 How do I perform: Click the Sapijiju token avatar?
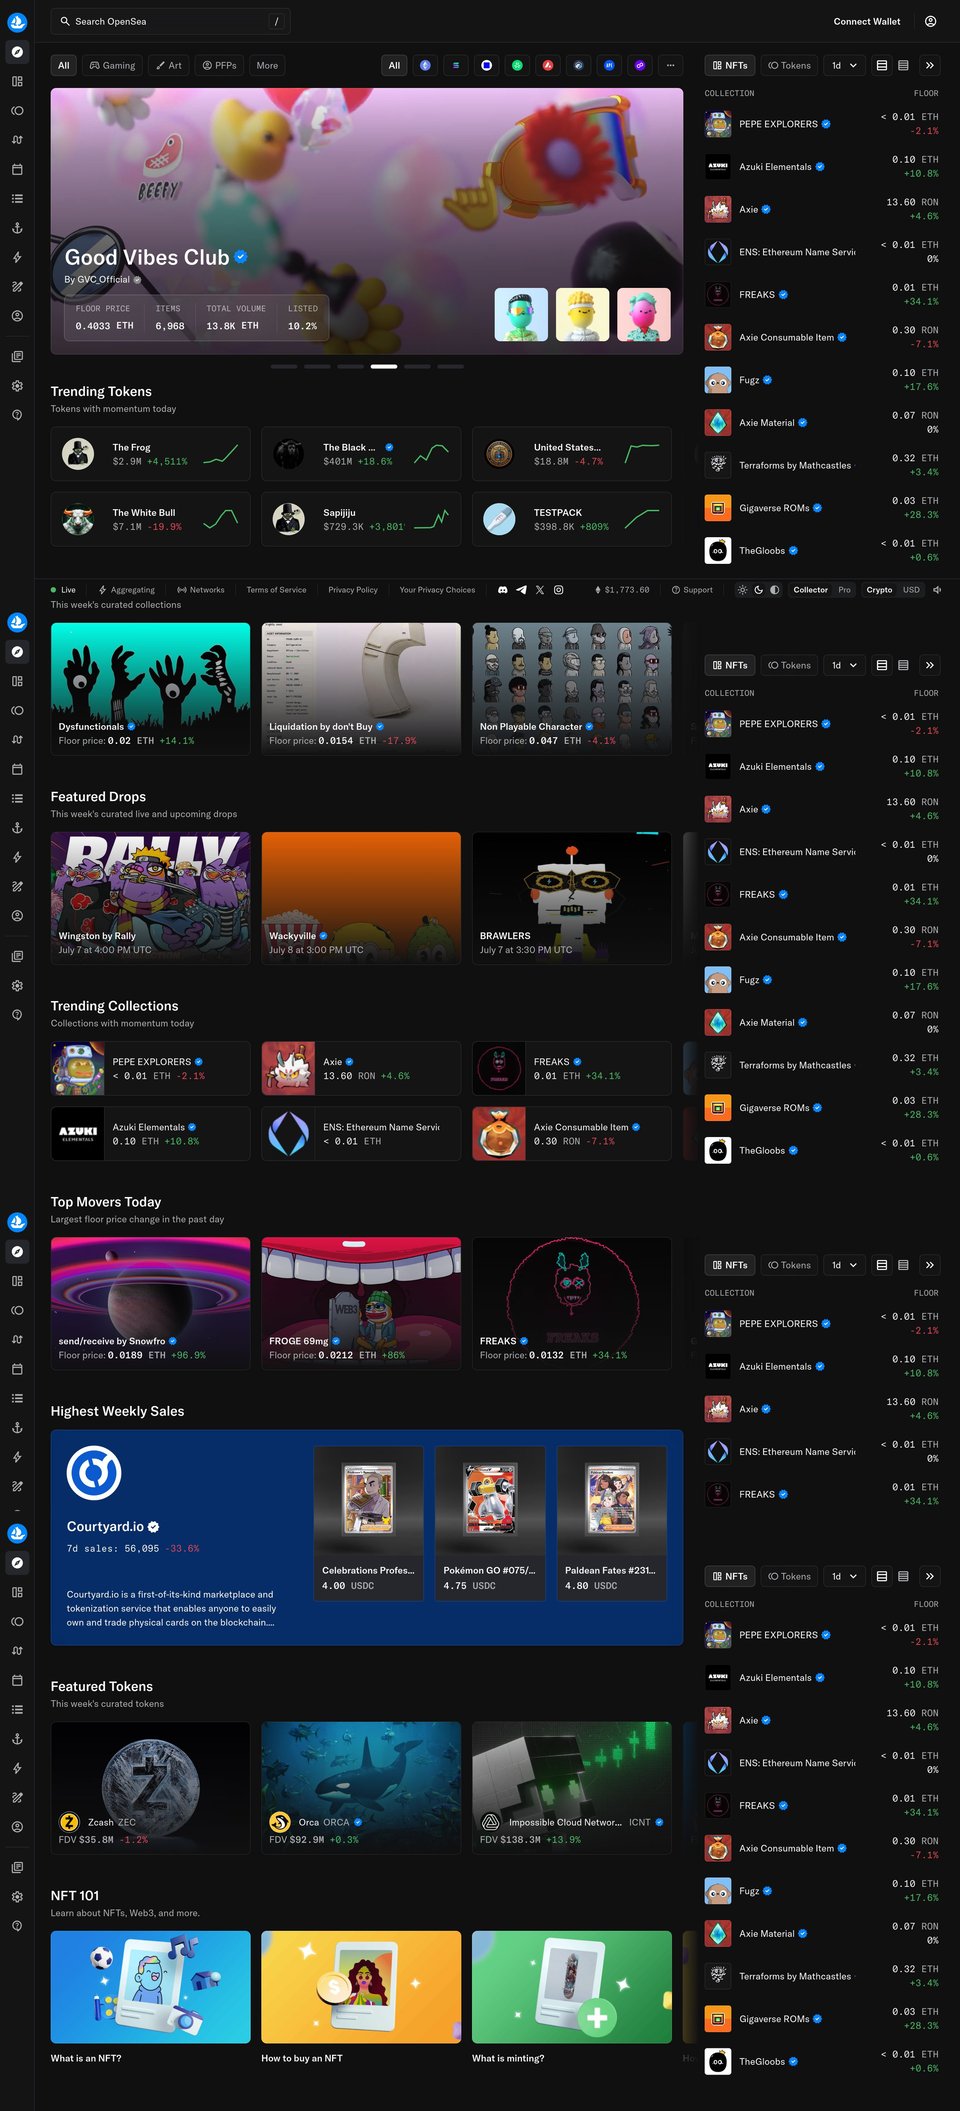point(289,519)
